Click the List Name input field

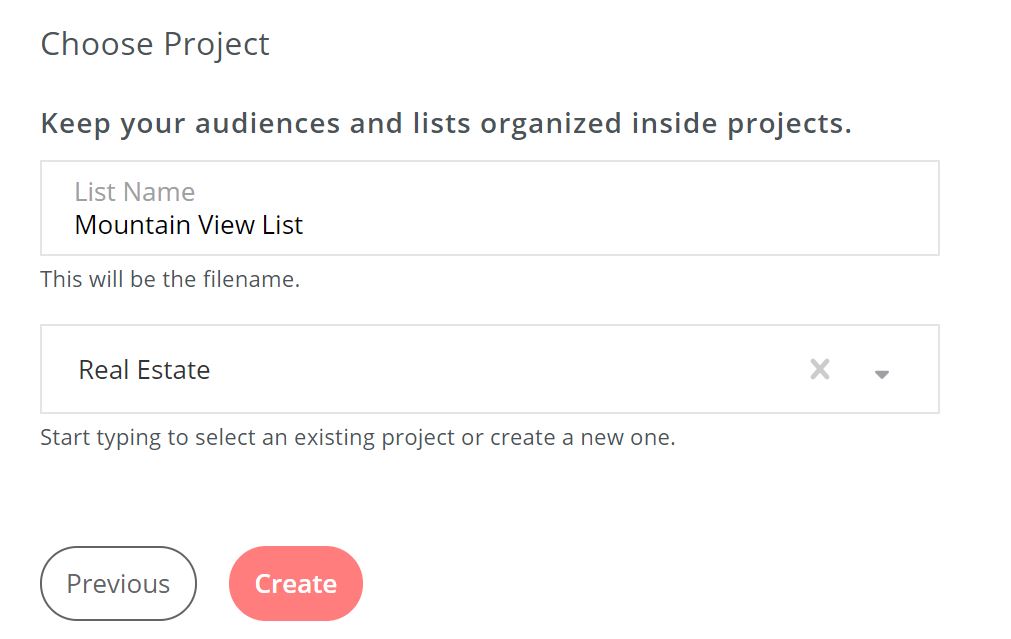coord(489,208)
